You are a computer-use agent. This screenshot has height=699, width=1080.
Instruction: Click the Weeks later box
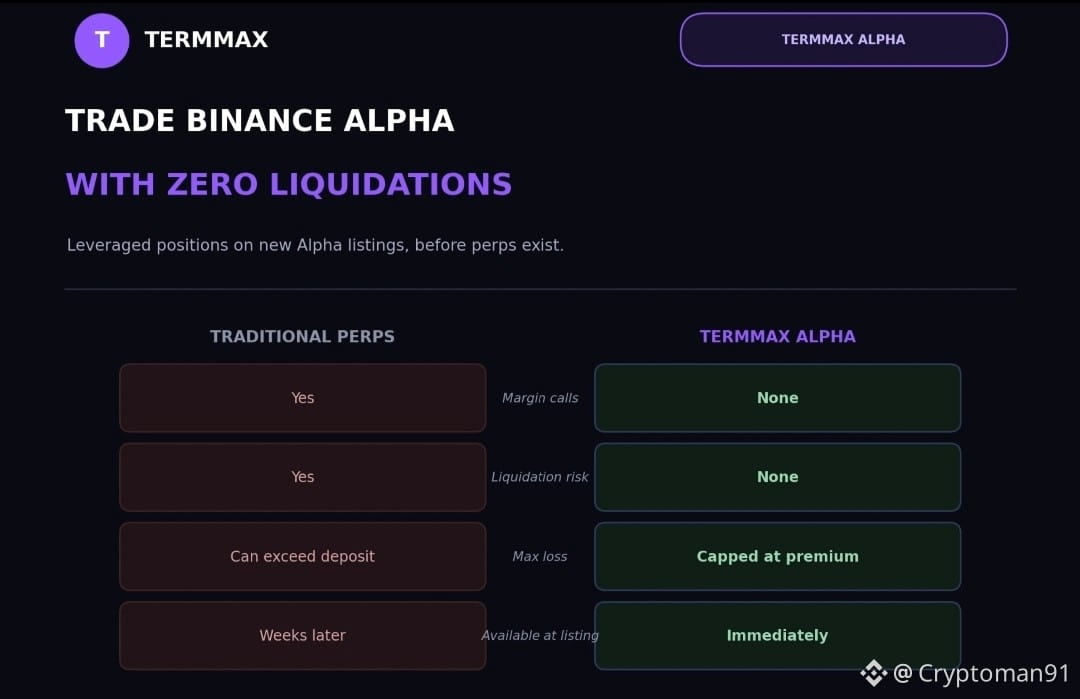pyautogui.click(x=302, y=636)
